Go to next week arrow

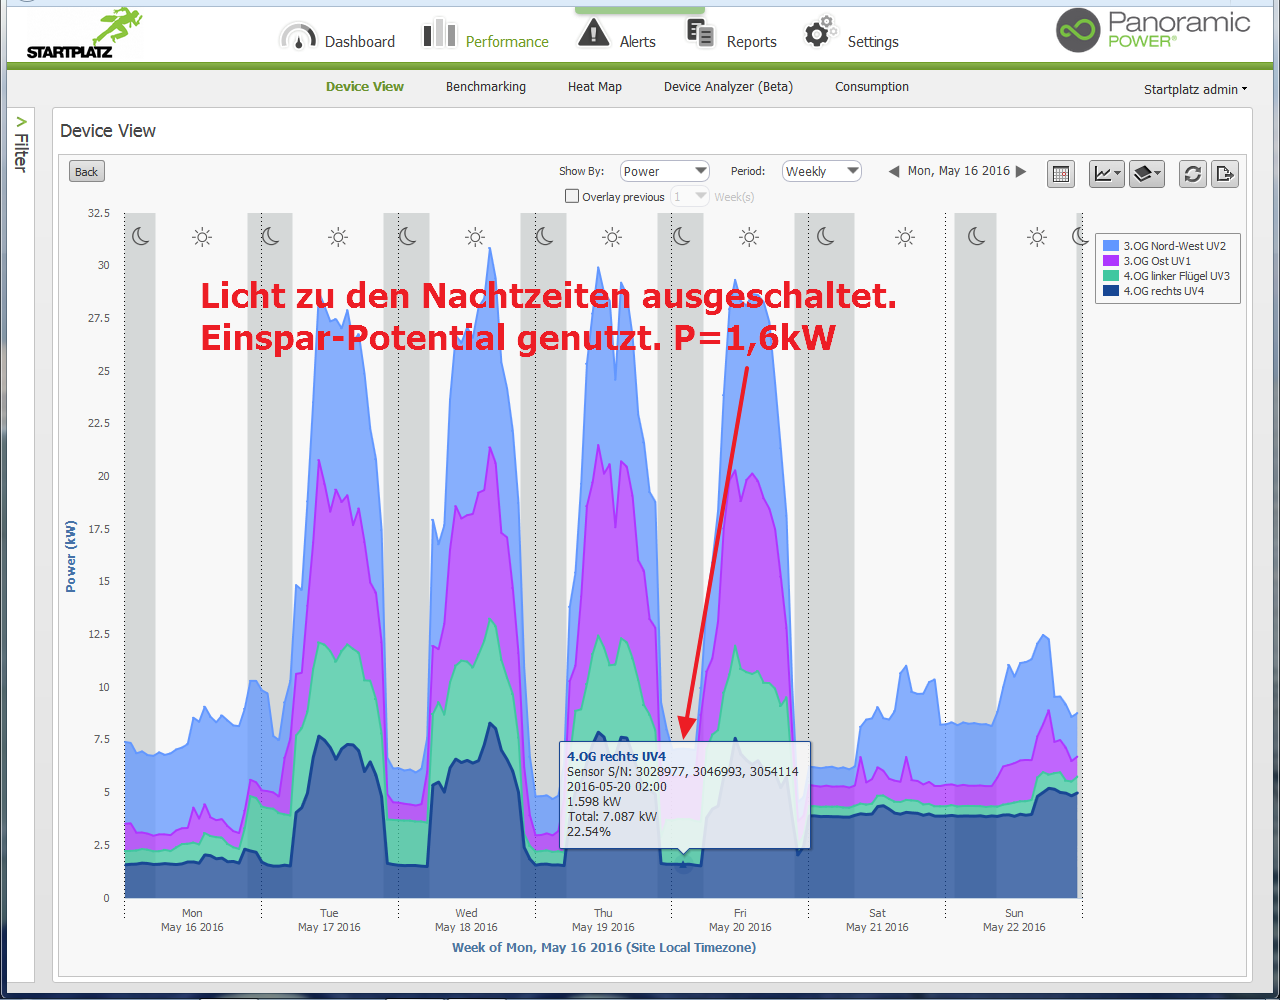[1021, 171]
